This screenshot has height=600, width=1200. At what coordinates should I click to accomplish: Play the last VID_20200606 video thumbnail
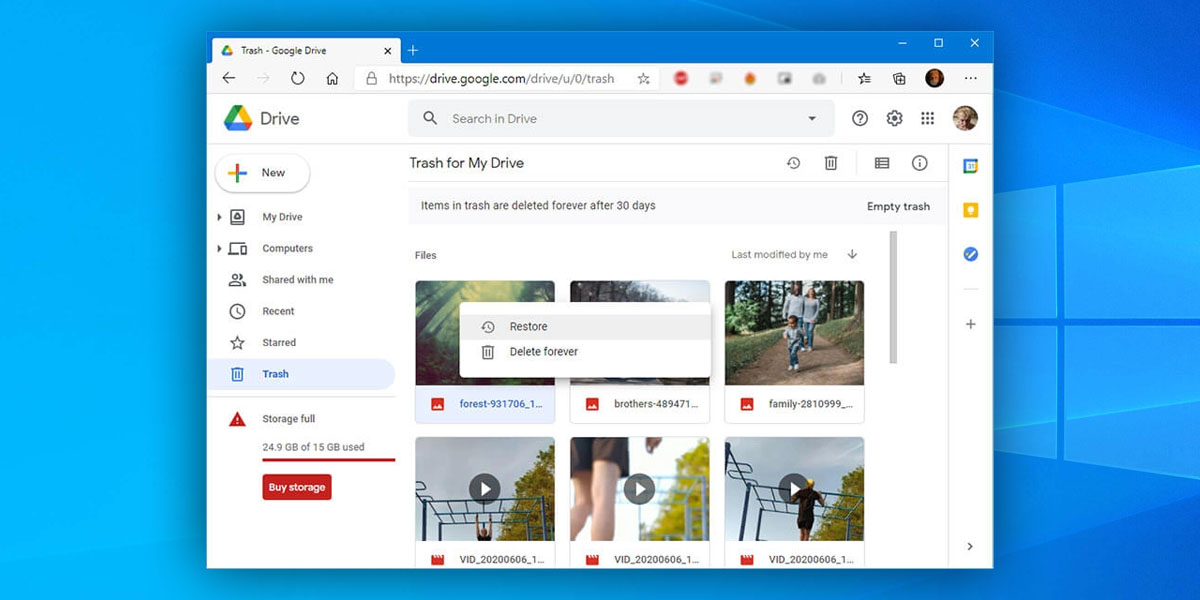point(794,489)
